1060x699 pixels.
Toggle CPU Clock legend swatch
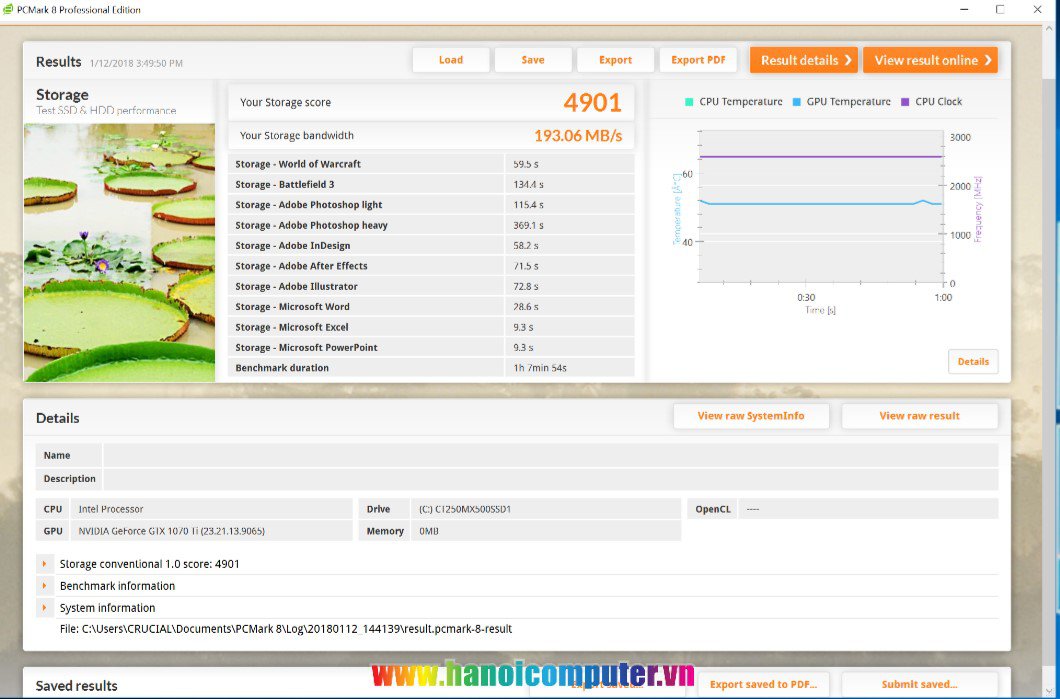tap(905, 102)
